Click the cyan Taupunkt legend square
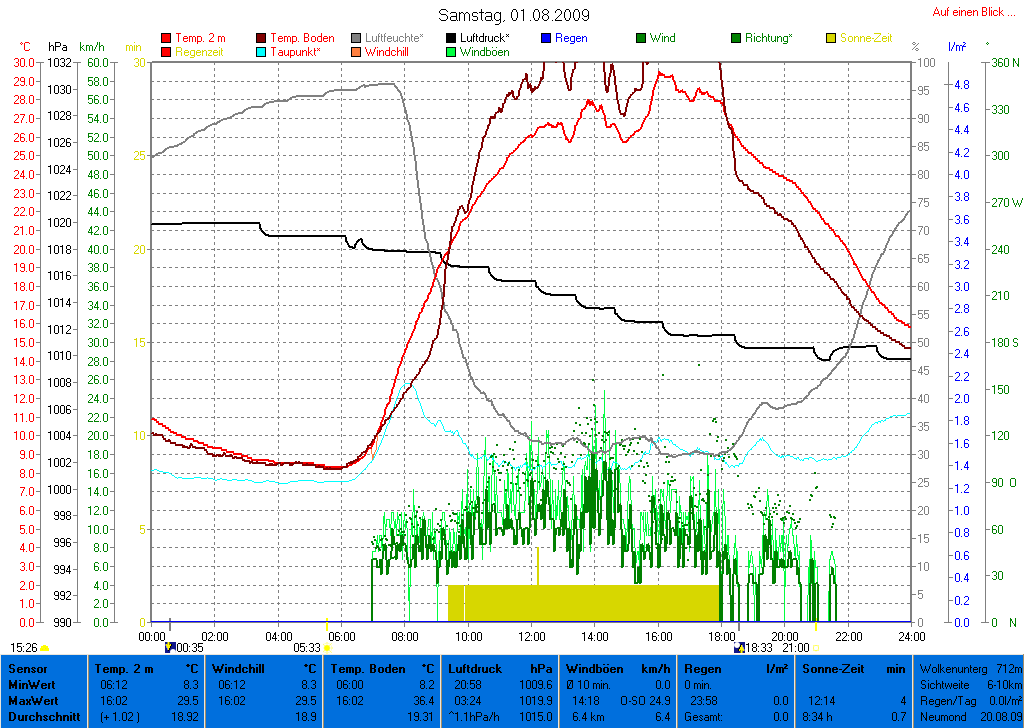 (262, 52)
